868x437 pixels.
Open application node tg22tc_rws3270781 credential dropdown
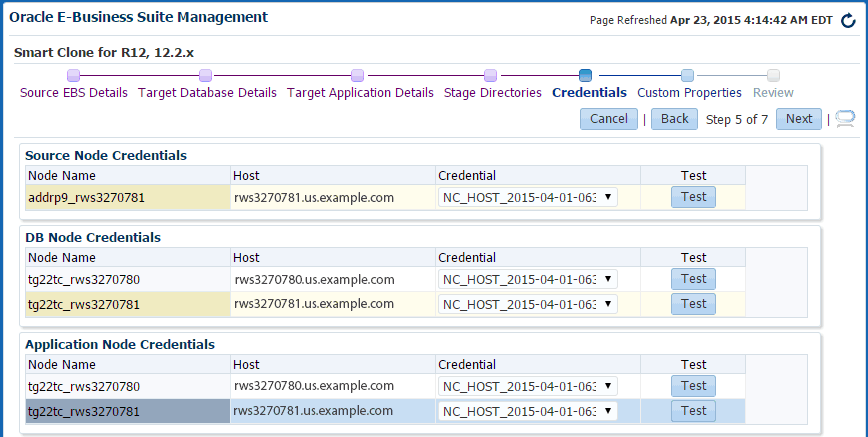pyautogui.click(x=528, y=411)
